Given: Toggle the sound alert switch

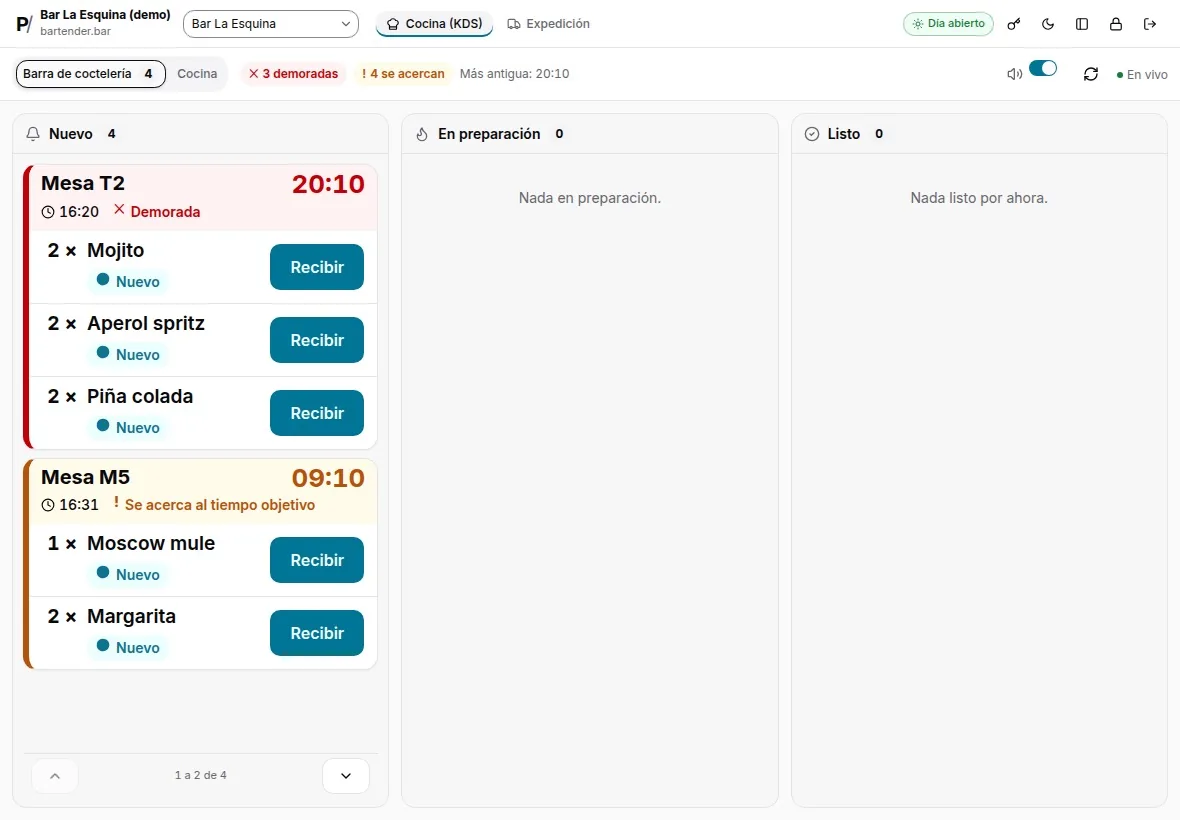Looking at the screenshot, I should pos(1042,68).
